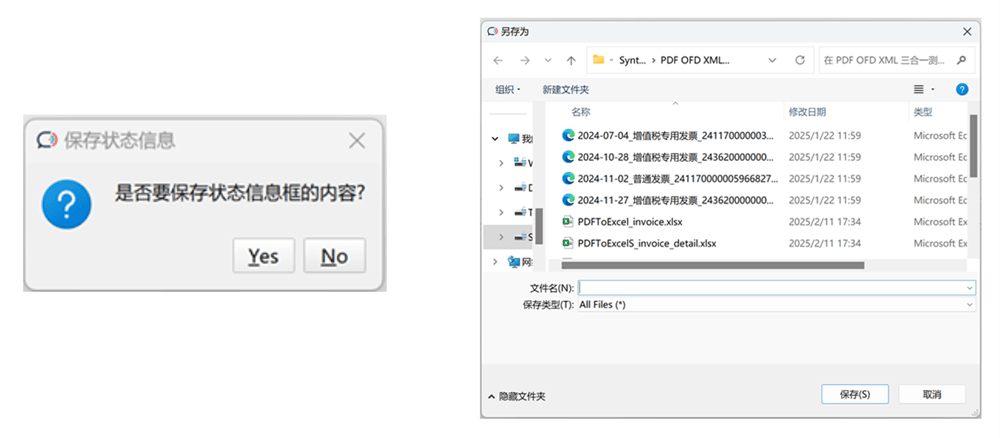The width and height of the screenshot is (1000, 438).
Task: Expand the address bar path history dropdown
Action: pos(772,61)
